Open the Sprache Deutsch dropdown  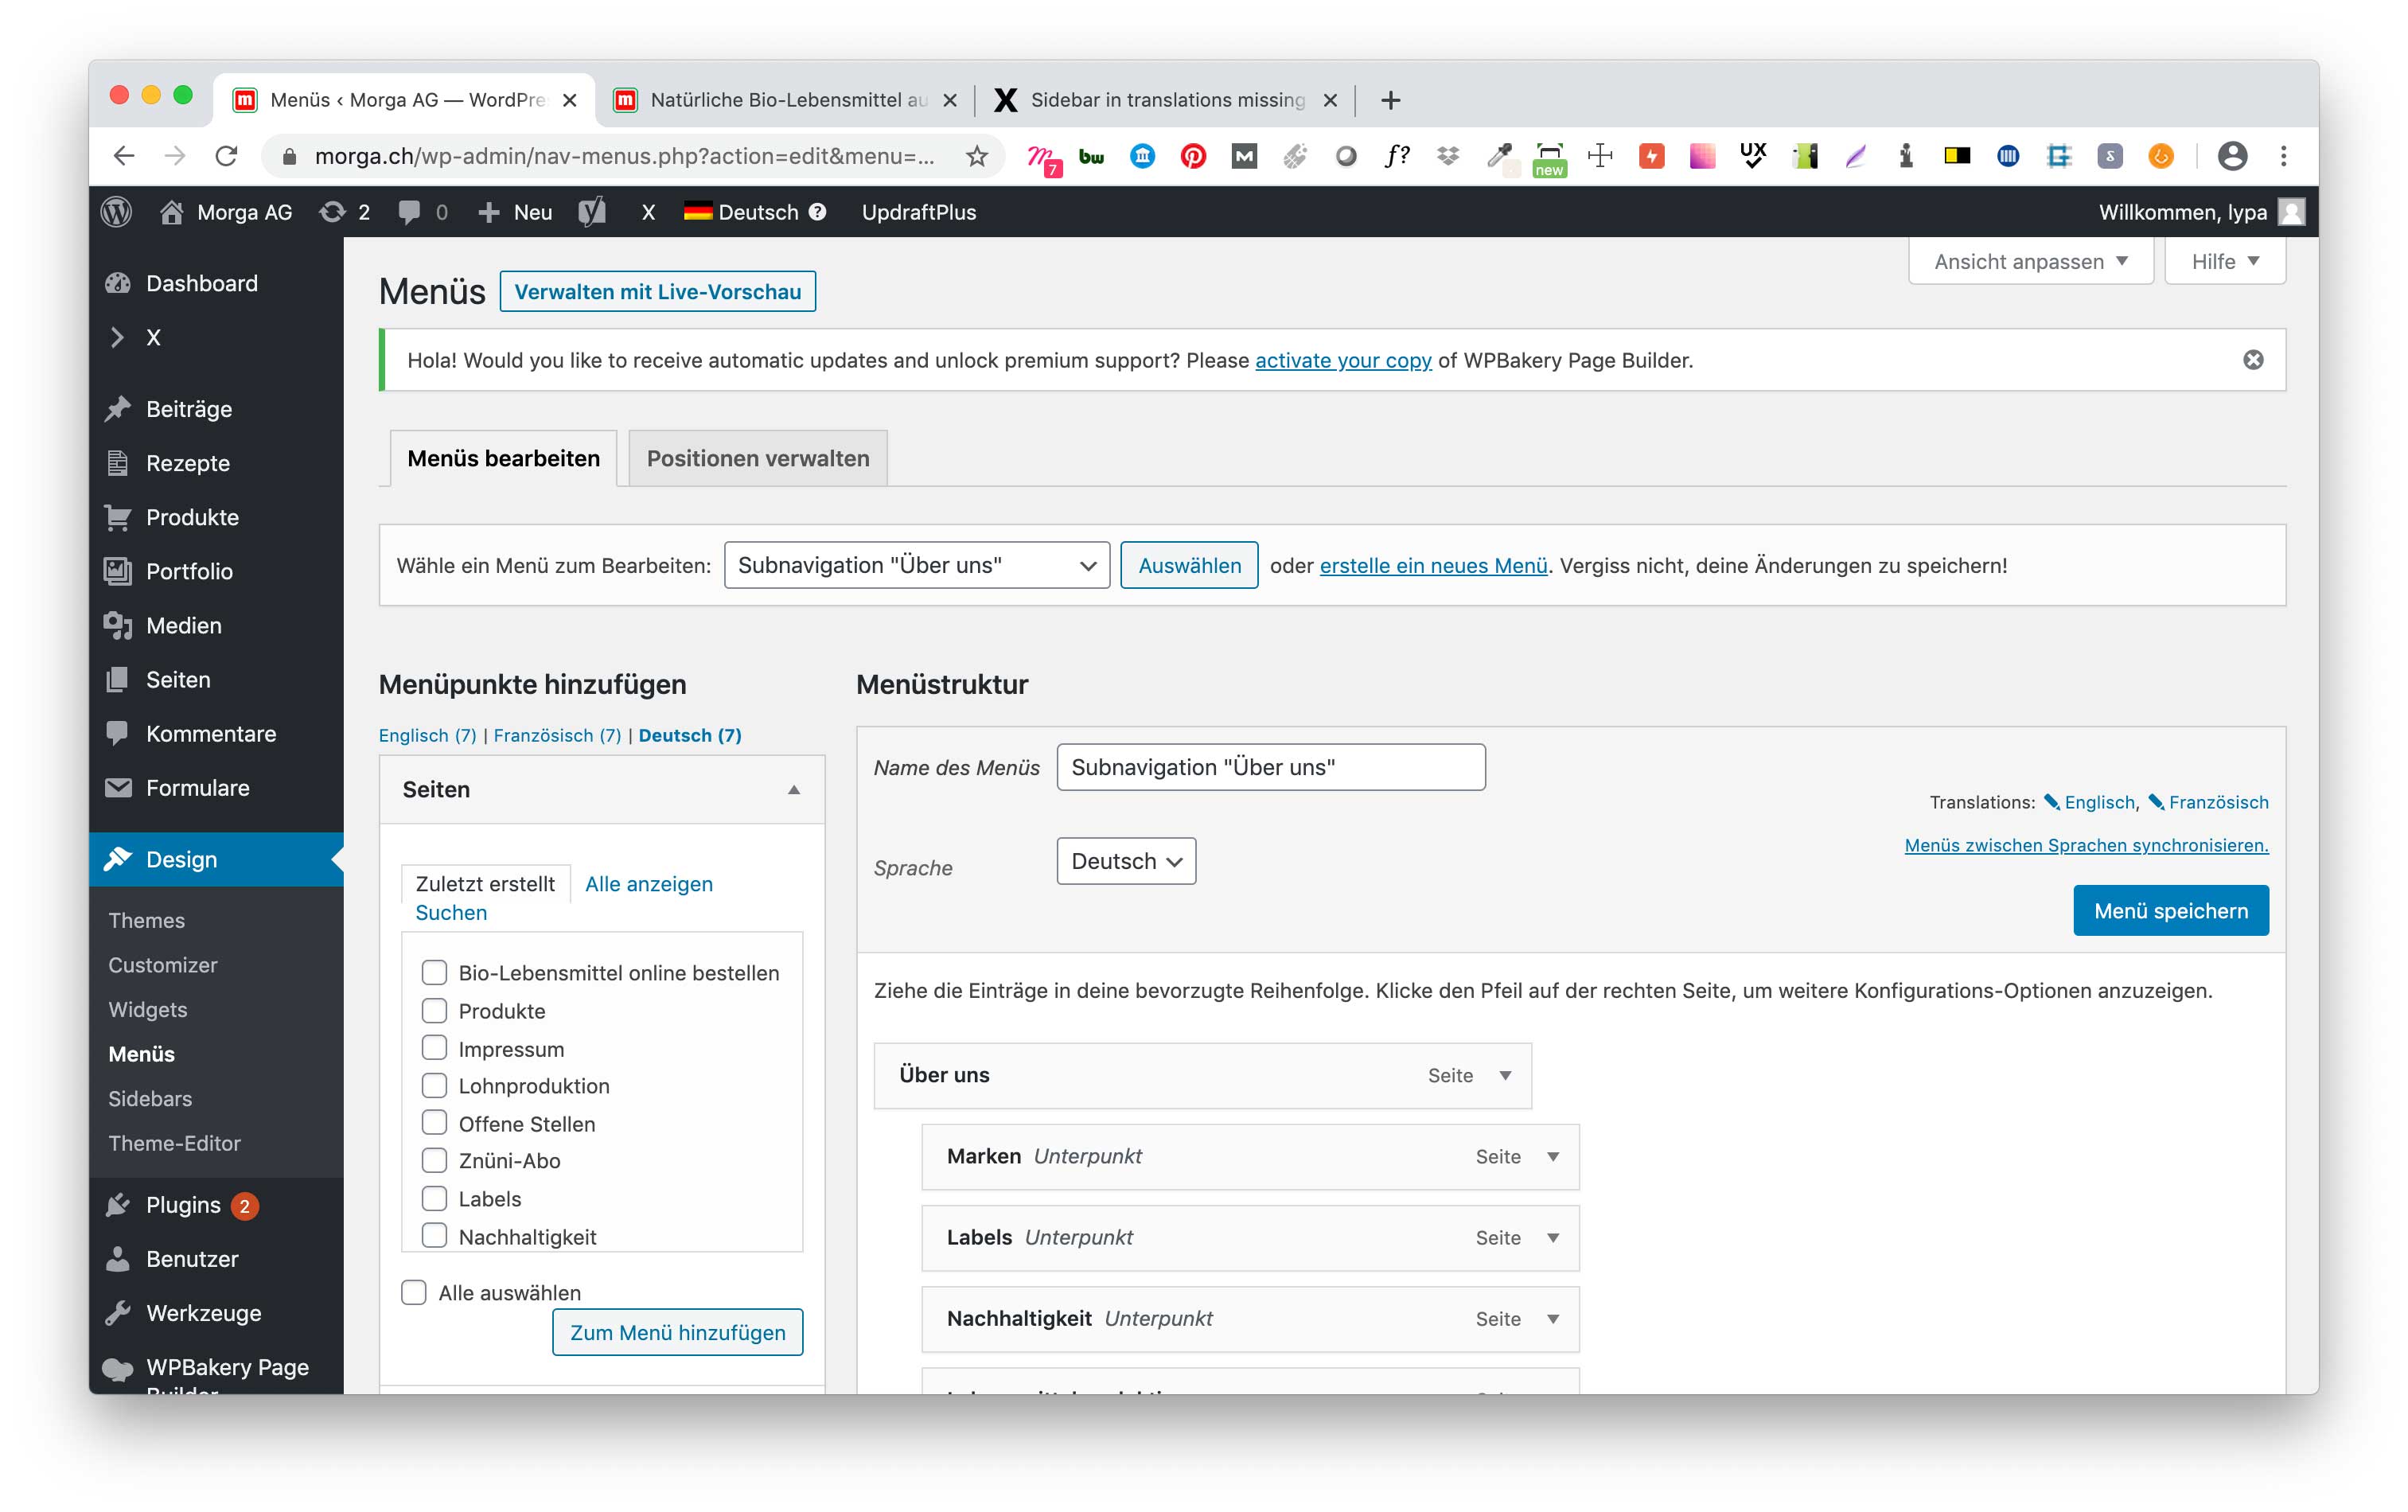point(1125,861)
